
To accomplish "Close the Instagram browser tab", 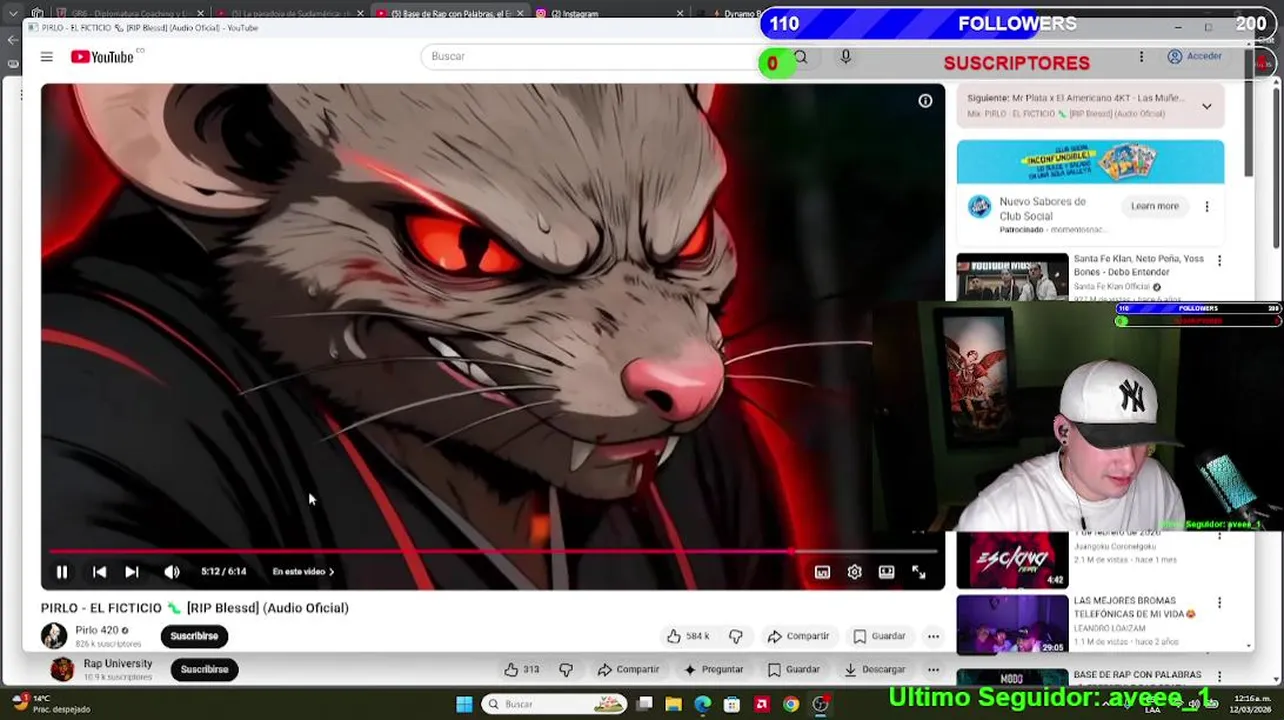I will click(x=680, y=13).
